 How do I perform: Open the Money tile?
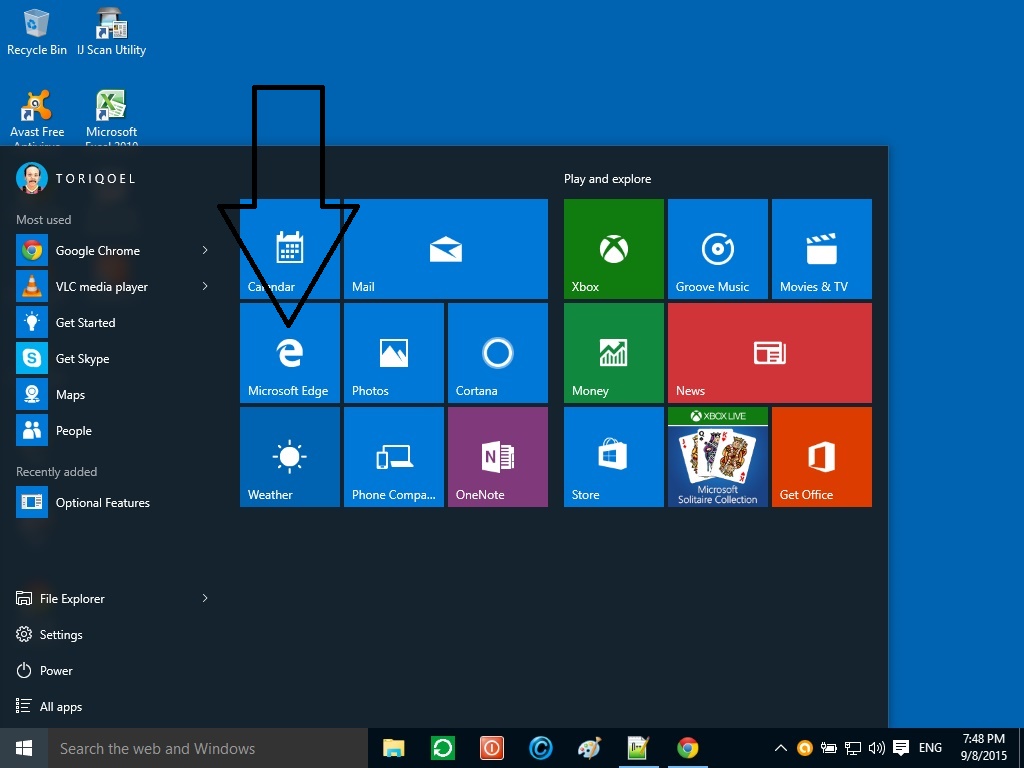coord(614,353)
